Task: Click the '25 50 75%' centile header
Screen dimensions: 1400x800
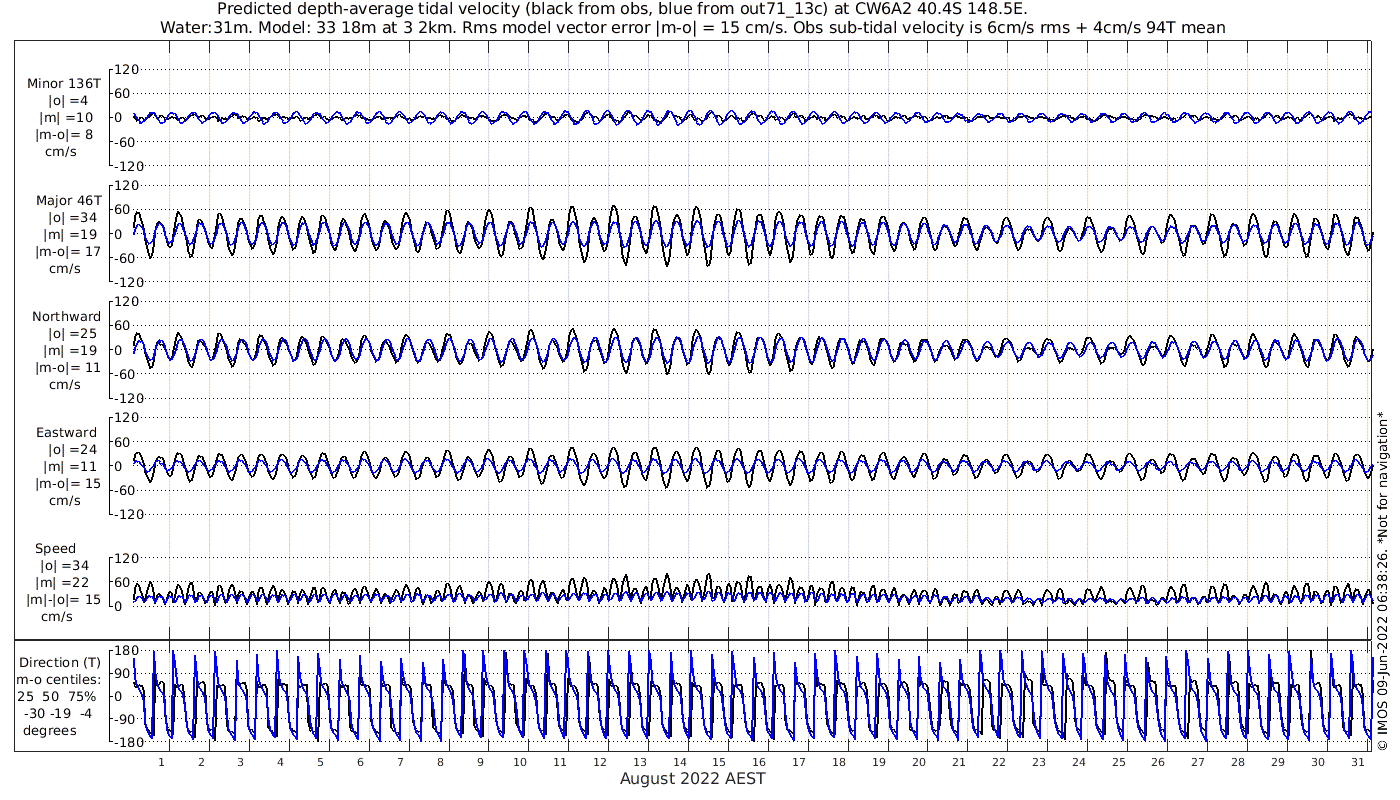Action: (57, 696)
